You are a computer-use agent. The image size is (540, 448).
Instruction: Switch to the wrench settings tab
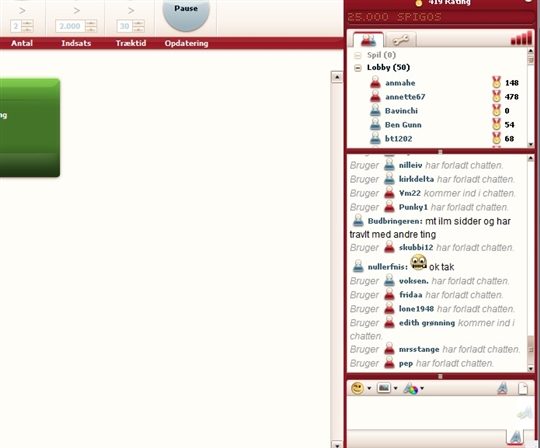click(x=401, y=40)
